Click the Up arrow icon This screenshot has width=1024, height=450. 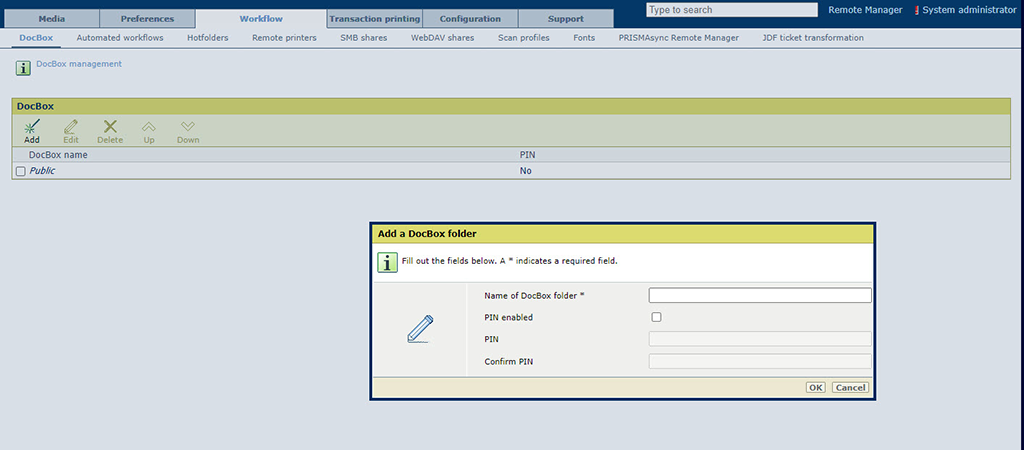pyautogui.click(x=149, y=127)
